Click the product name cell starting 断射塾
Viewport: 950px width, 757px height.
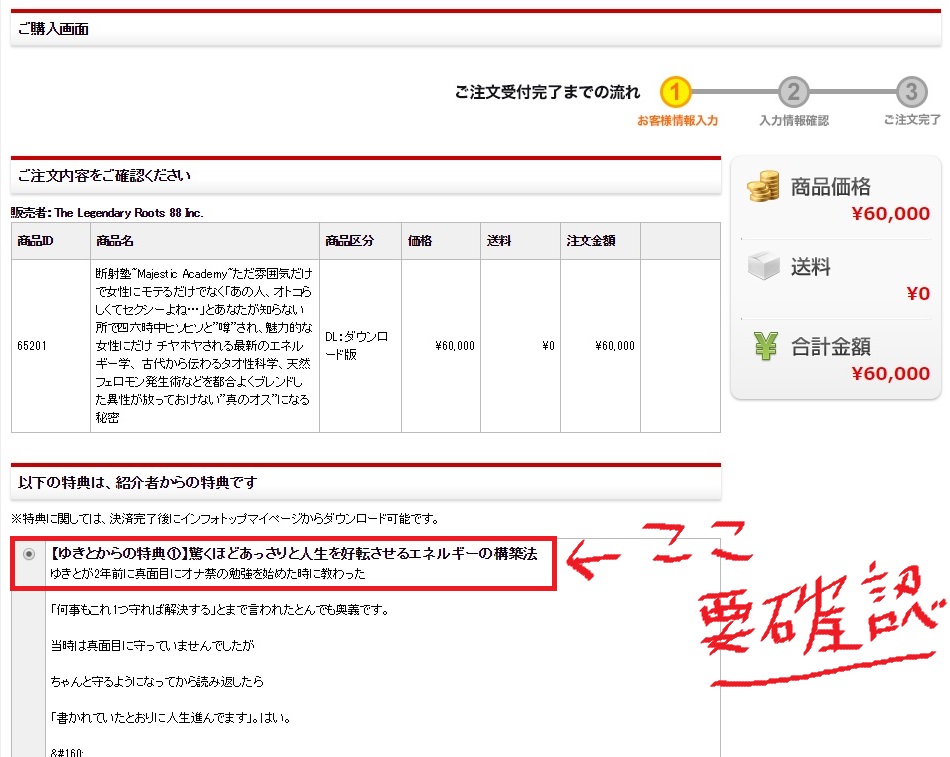click(205, 346)
